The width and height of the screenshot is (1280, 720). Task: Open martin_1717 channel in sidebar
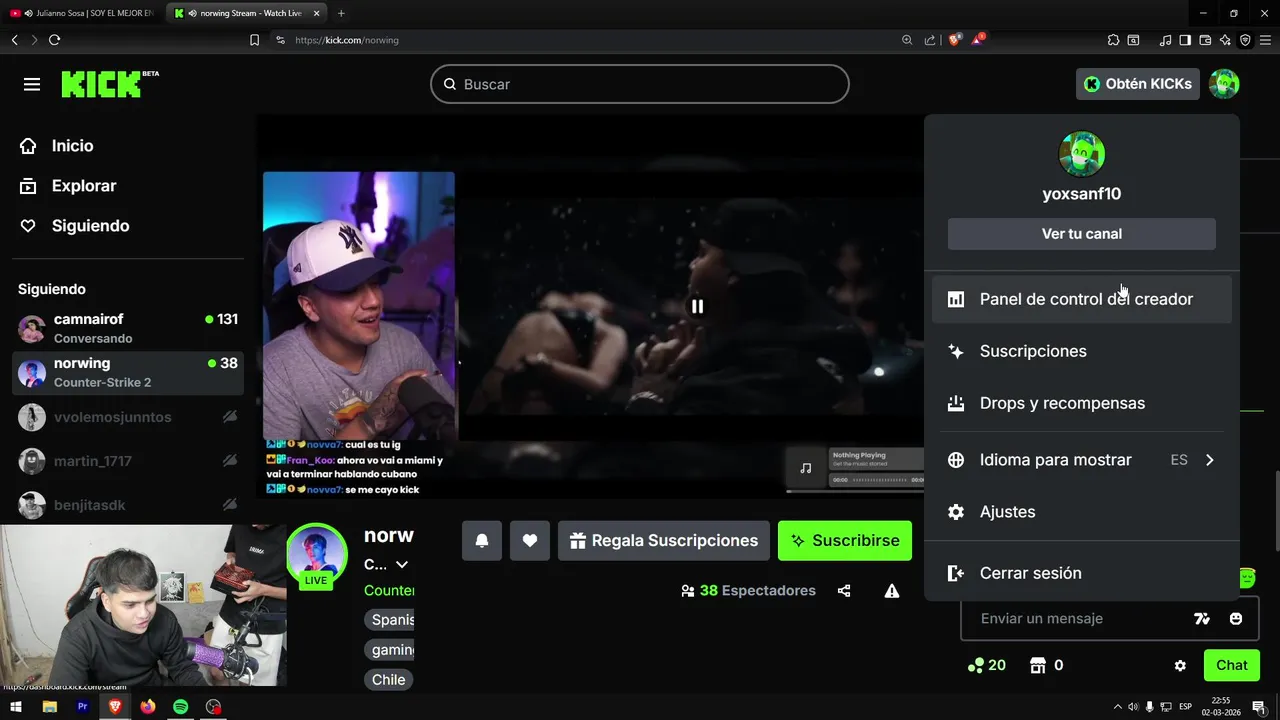tap(128, 461)
